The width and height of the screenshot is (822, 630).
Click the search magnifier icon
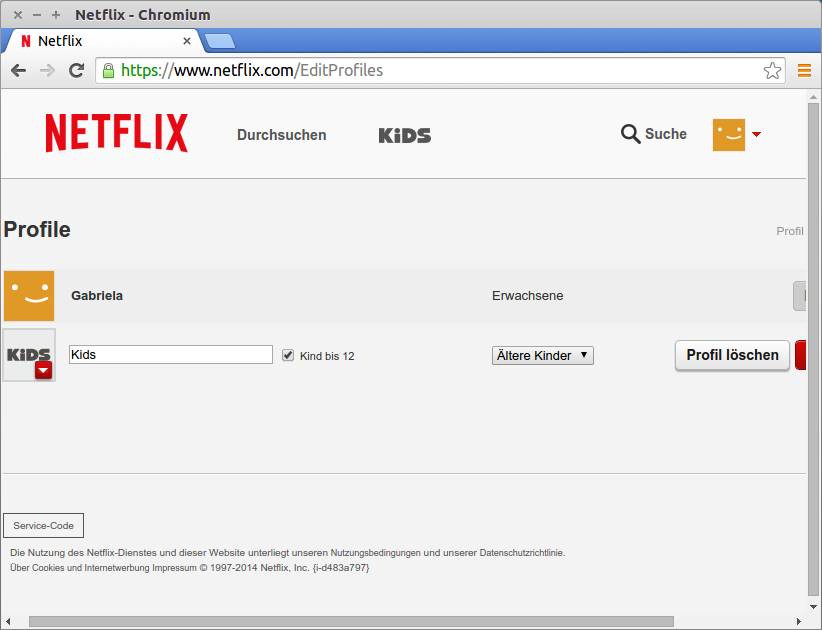tap(630, 134)
